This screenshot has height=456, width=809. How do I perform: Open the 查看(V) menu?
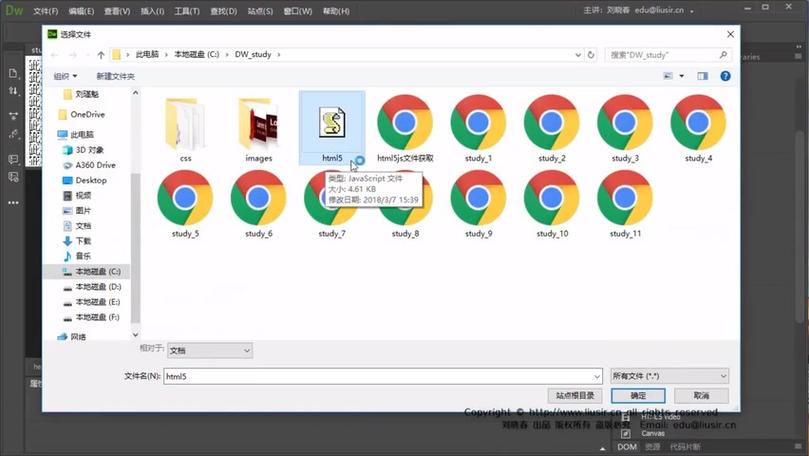(117, 11)
